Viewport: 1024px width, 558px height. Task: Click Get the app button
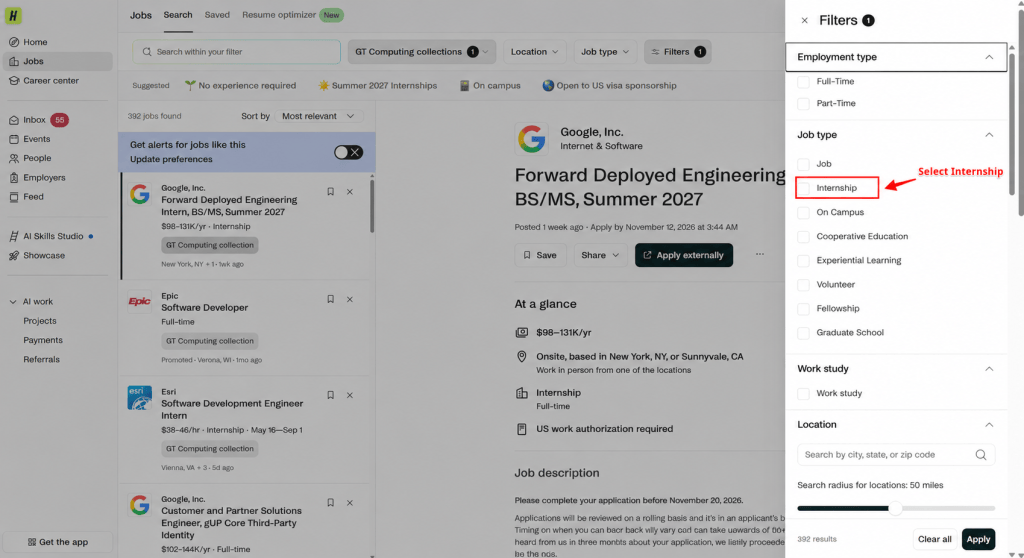(57, 542)
